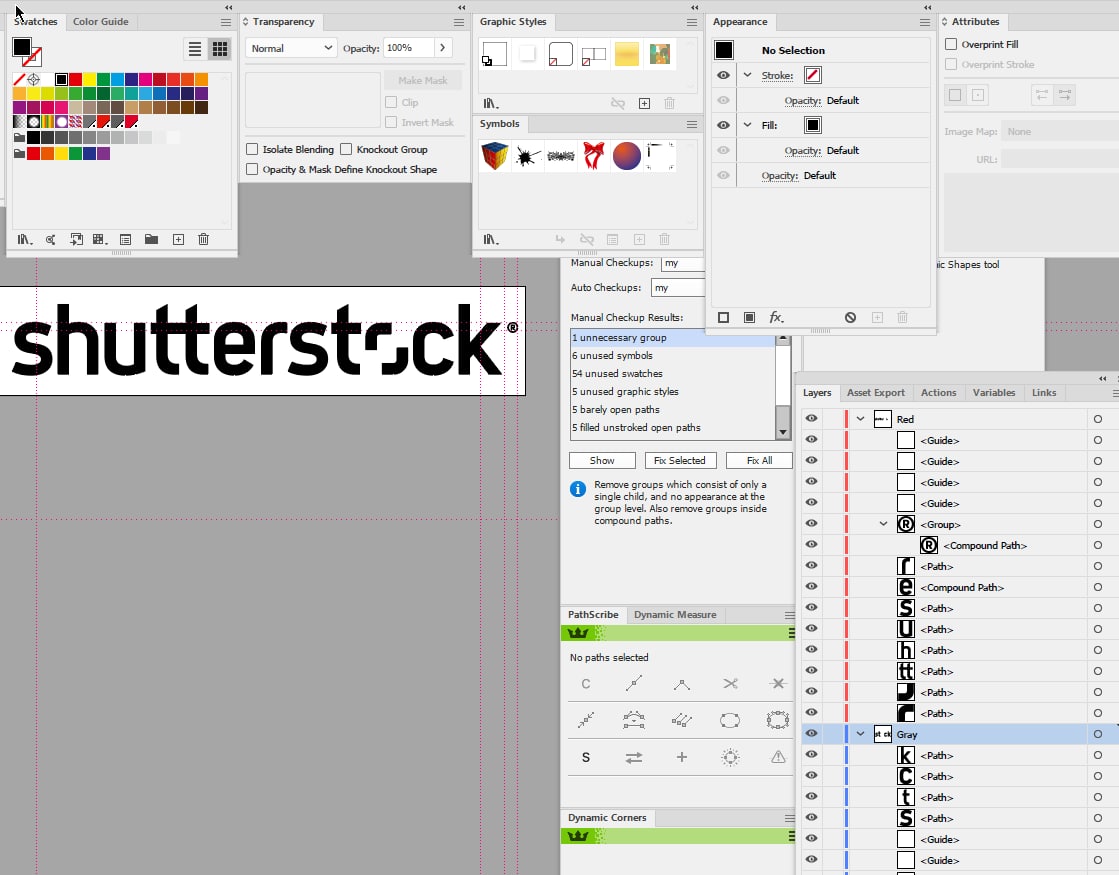Switch to Variables tab

click(x=994, y=393)
